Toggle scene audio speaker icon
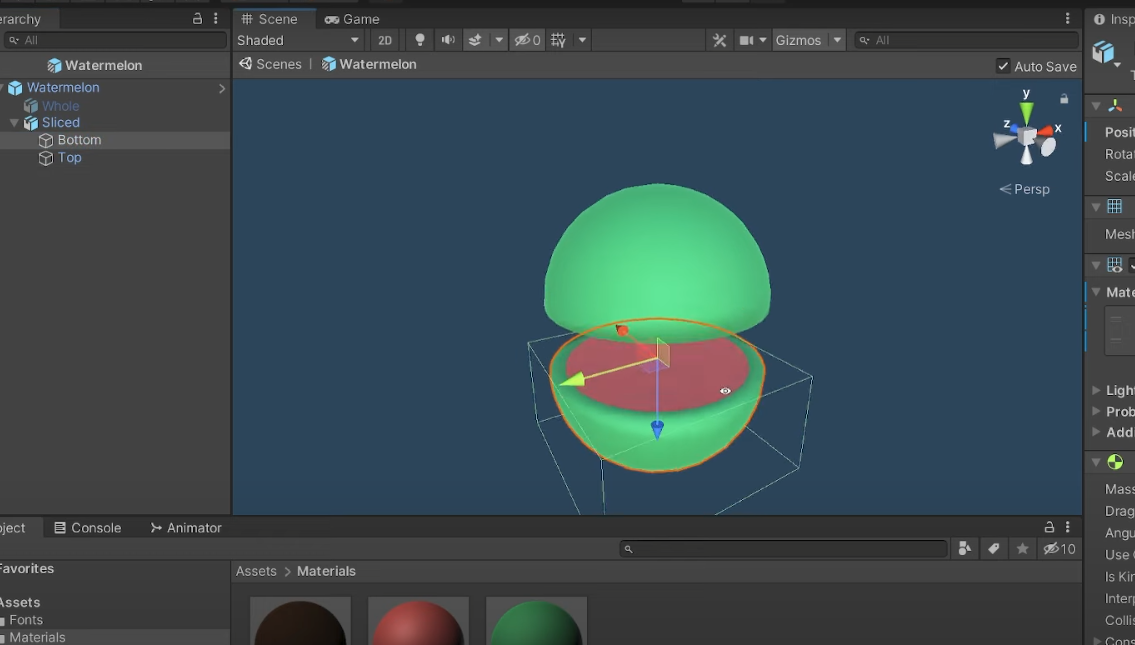Screen dimensions: 1135x645 (448, 40)
